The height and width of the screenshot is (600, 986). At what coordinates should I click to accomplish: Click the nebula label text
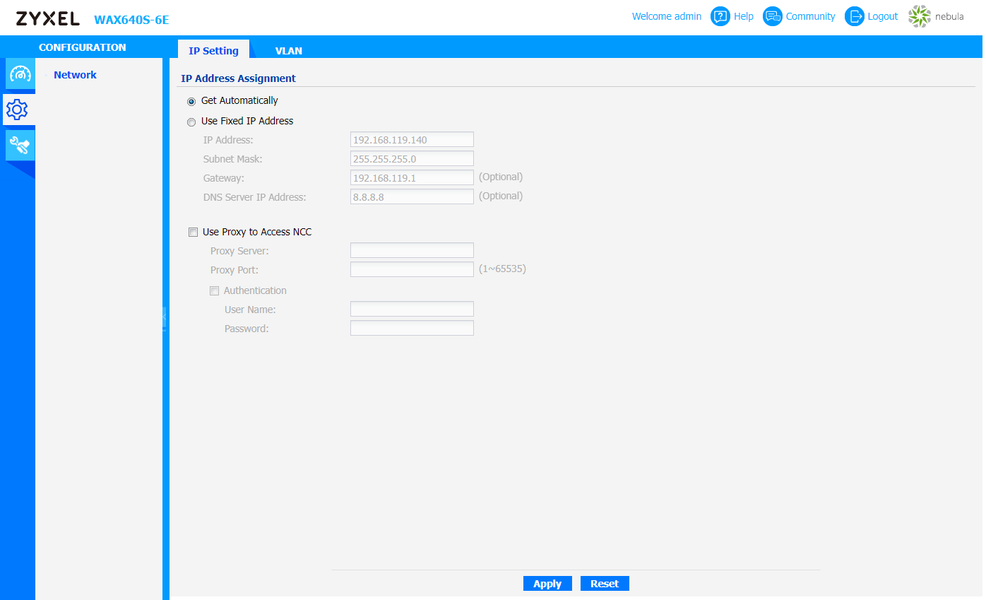coord(949,16)
